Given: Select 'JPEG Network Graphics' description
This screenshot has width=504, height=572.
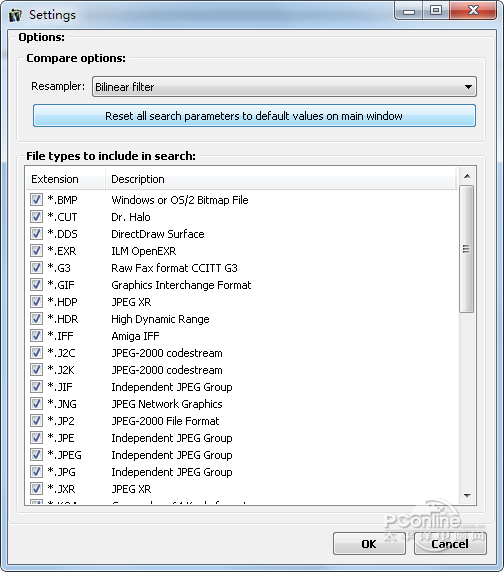Looking at the screenshot, I should [x=167, y=404].
